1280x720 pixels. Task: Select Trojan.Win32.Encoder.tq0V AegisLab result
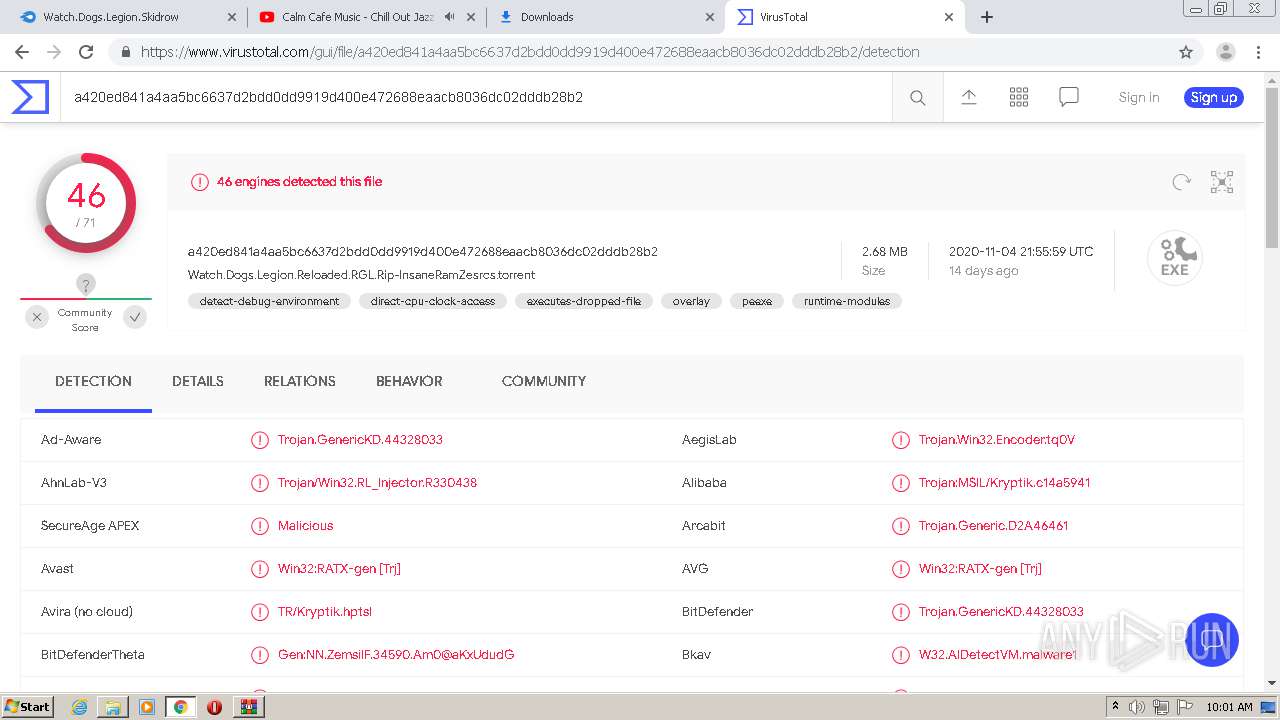click(x=997, y=440)
